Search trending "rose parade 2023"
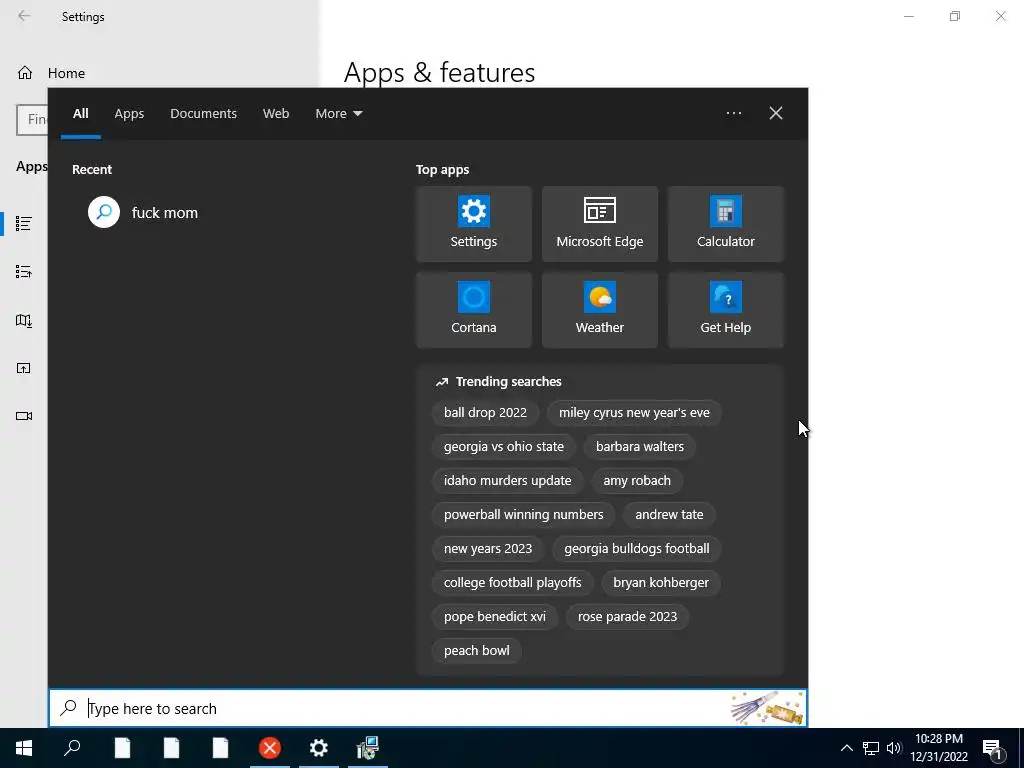The image size is (1024, 768). (x=628, y=616)
